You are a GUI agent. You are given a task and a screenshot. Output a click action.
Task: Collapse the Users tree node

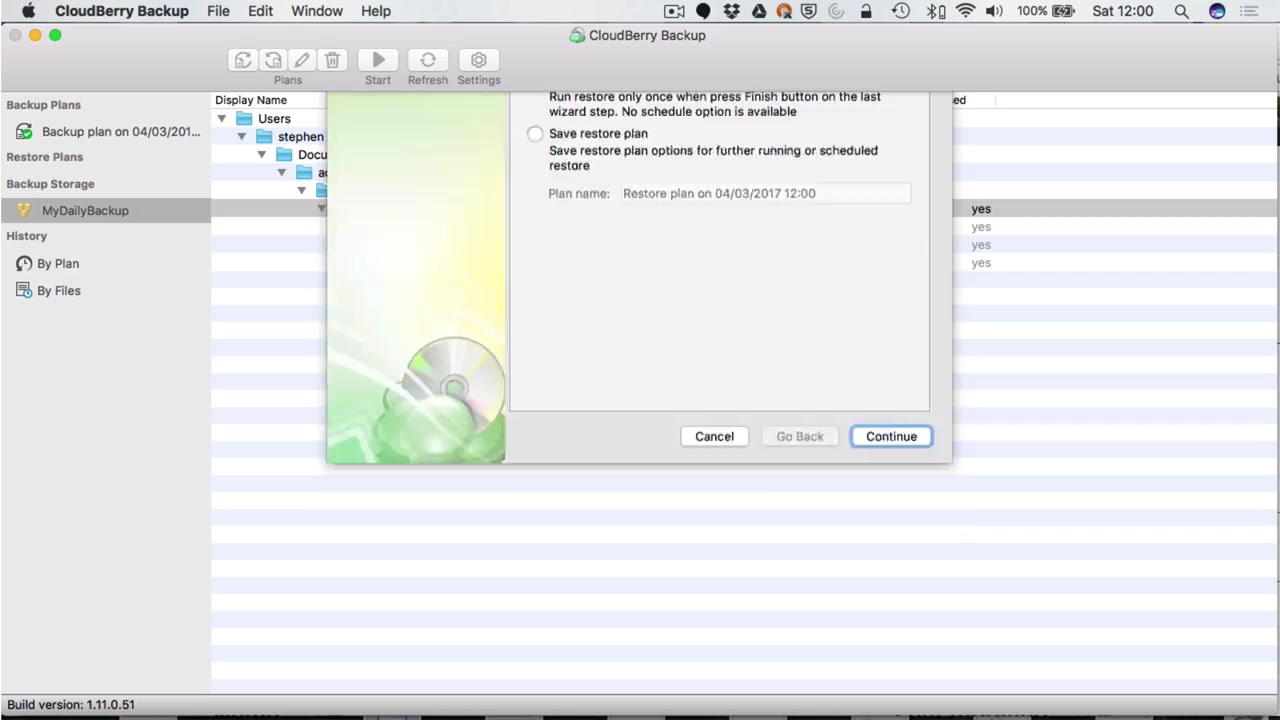pos(222,119)
